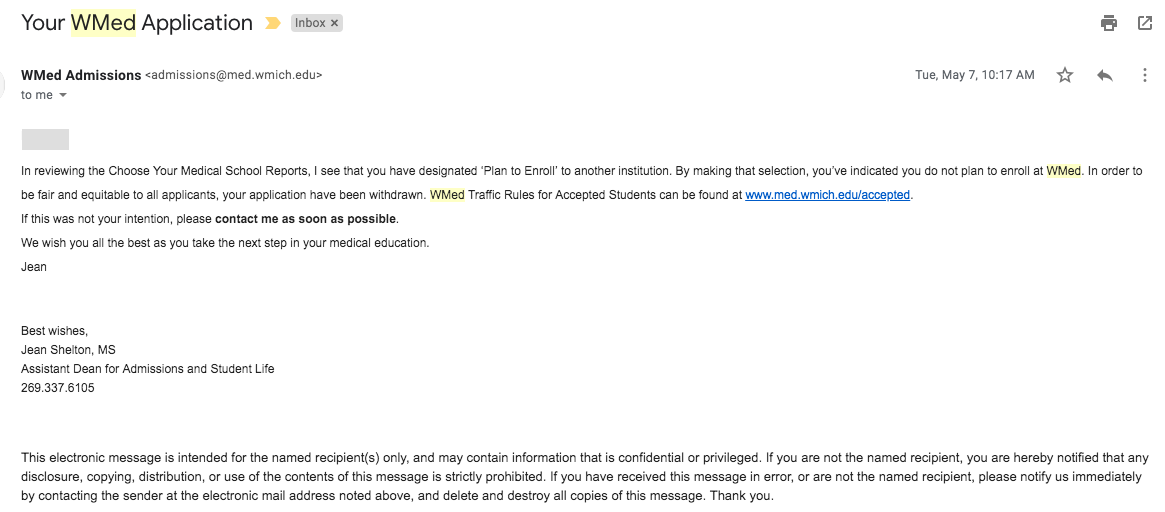Click the highlighted WMed in the subject
The width and height of the screenshot is (1165, 512).
103,23
